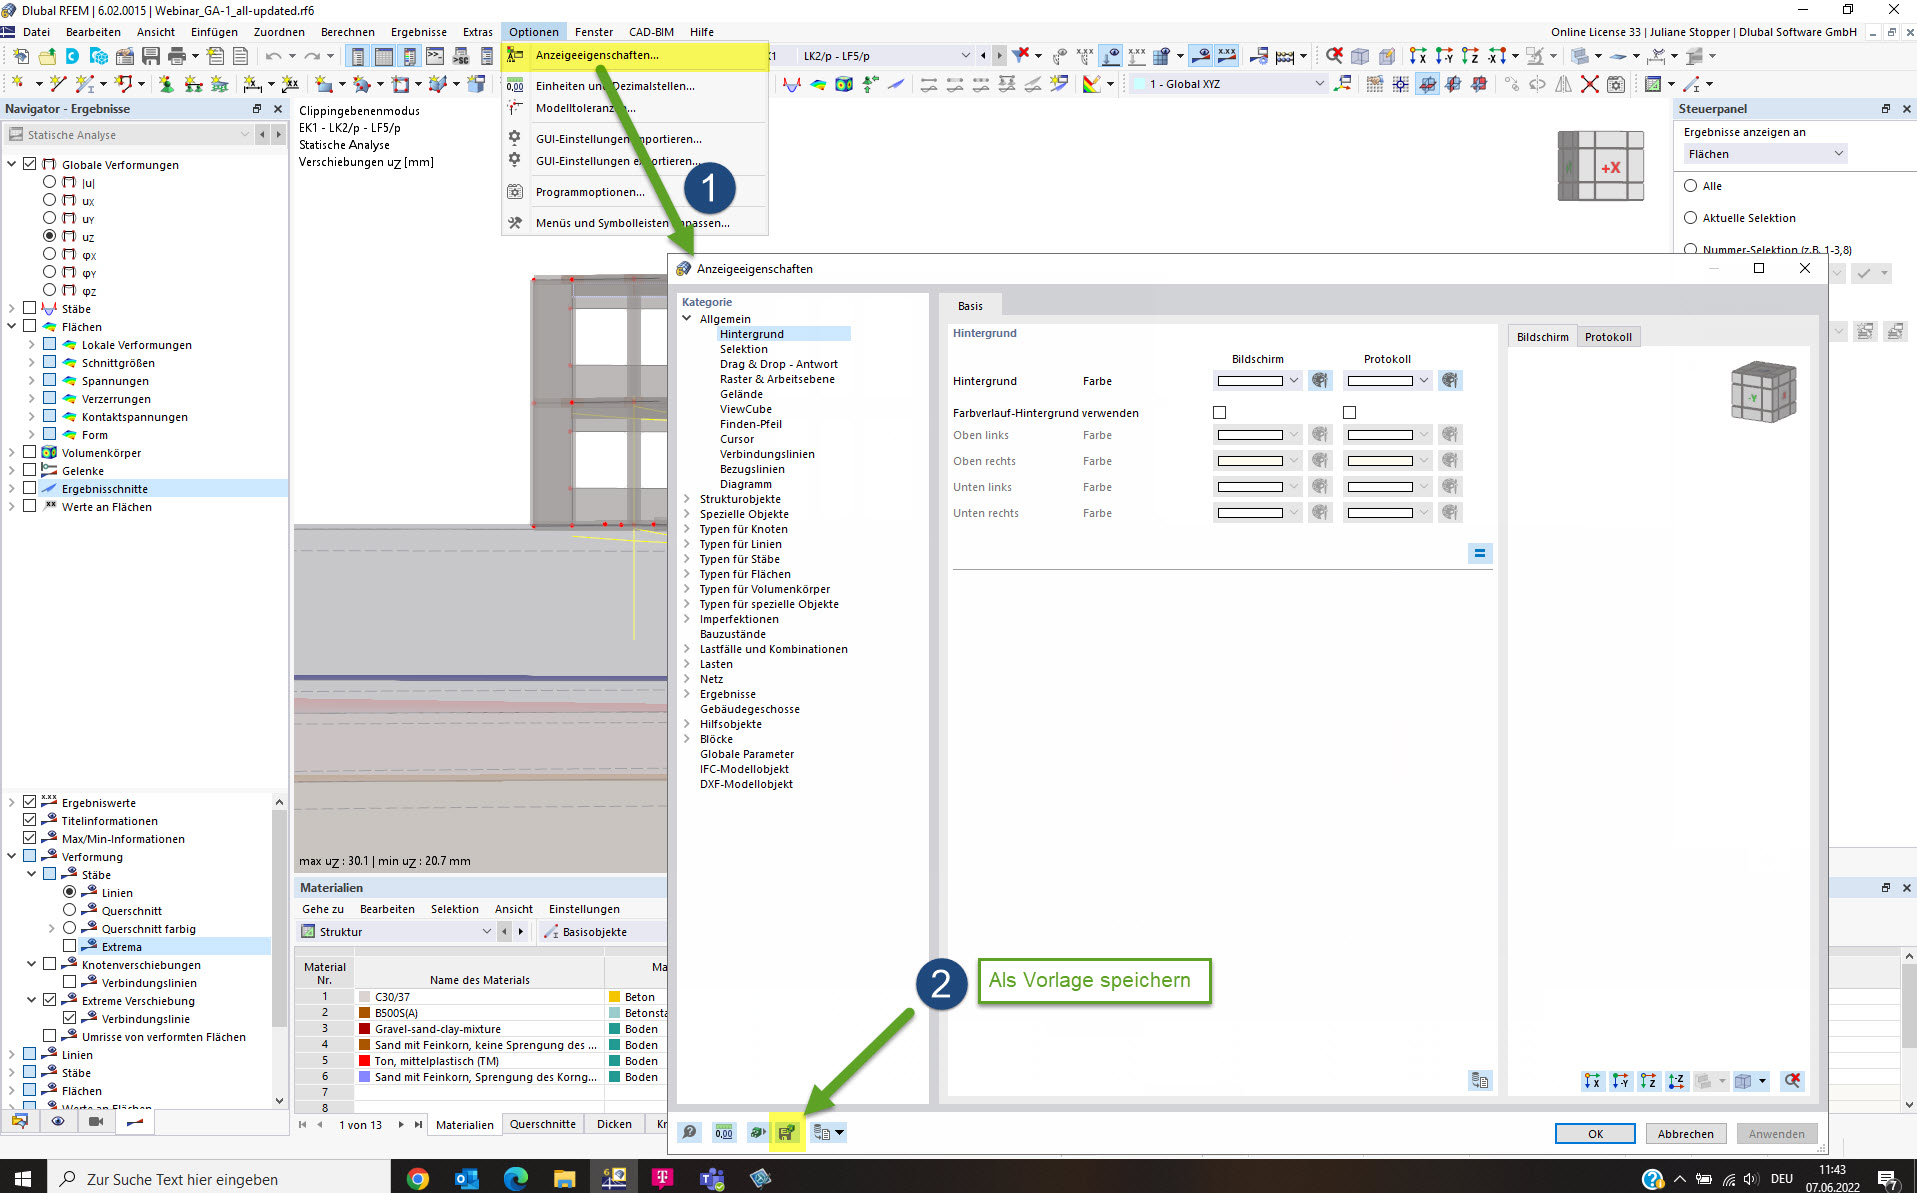This screenshot has width=1917, height=1193.
Task: Click the units 0,00 icon in dialog footer
Action: (724, 1133)
